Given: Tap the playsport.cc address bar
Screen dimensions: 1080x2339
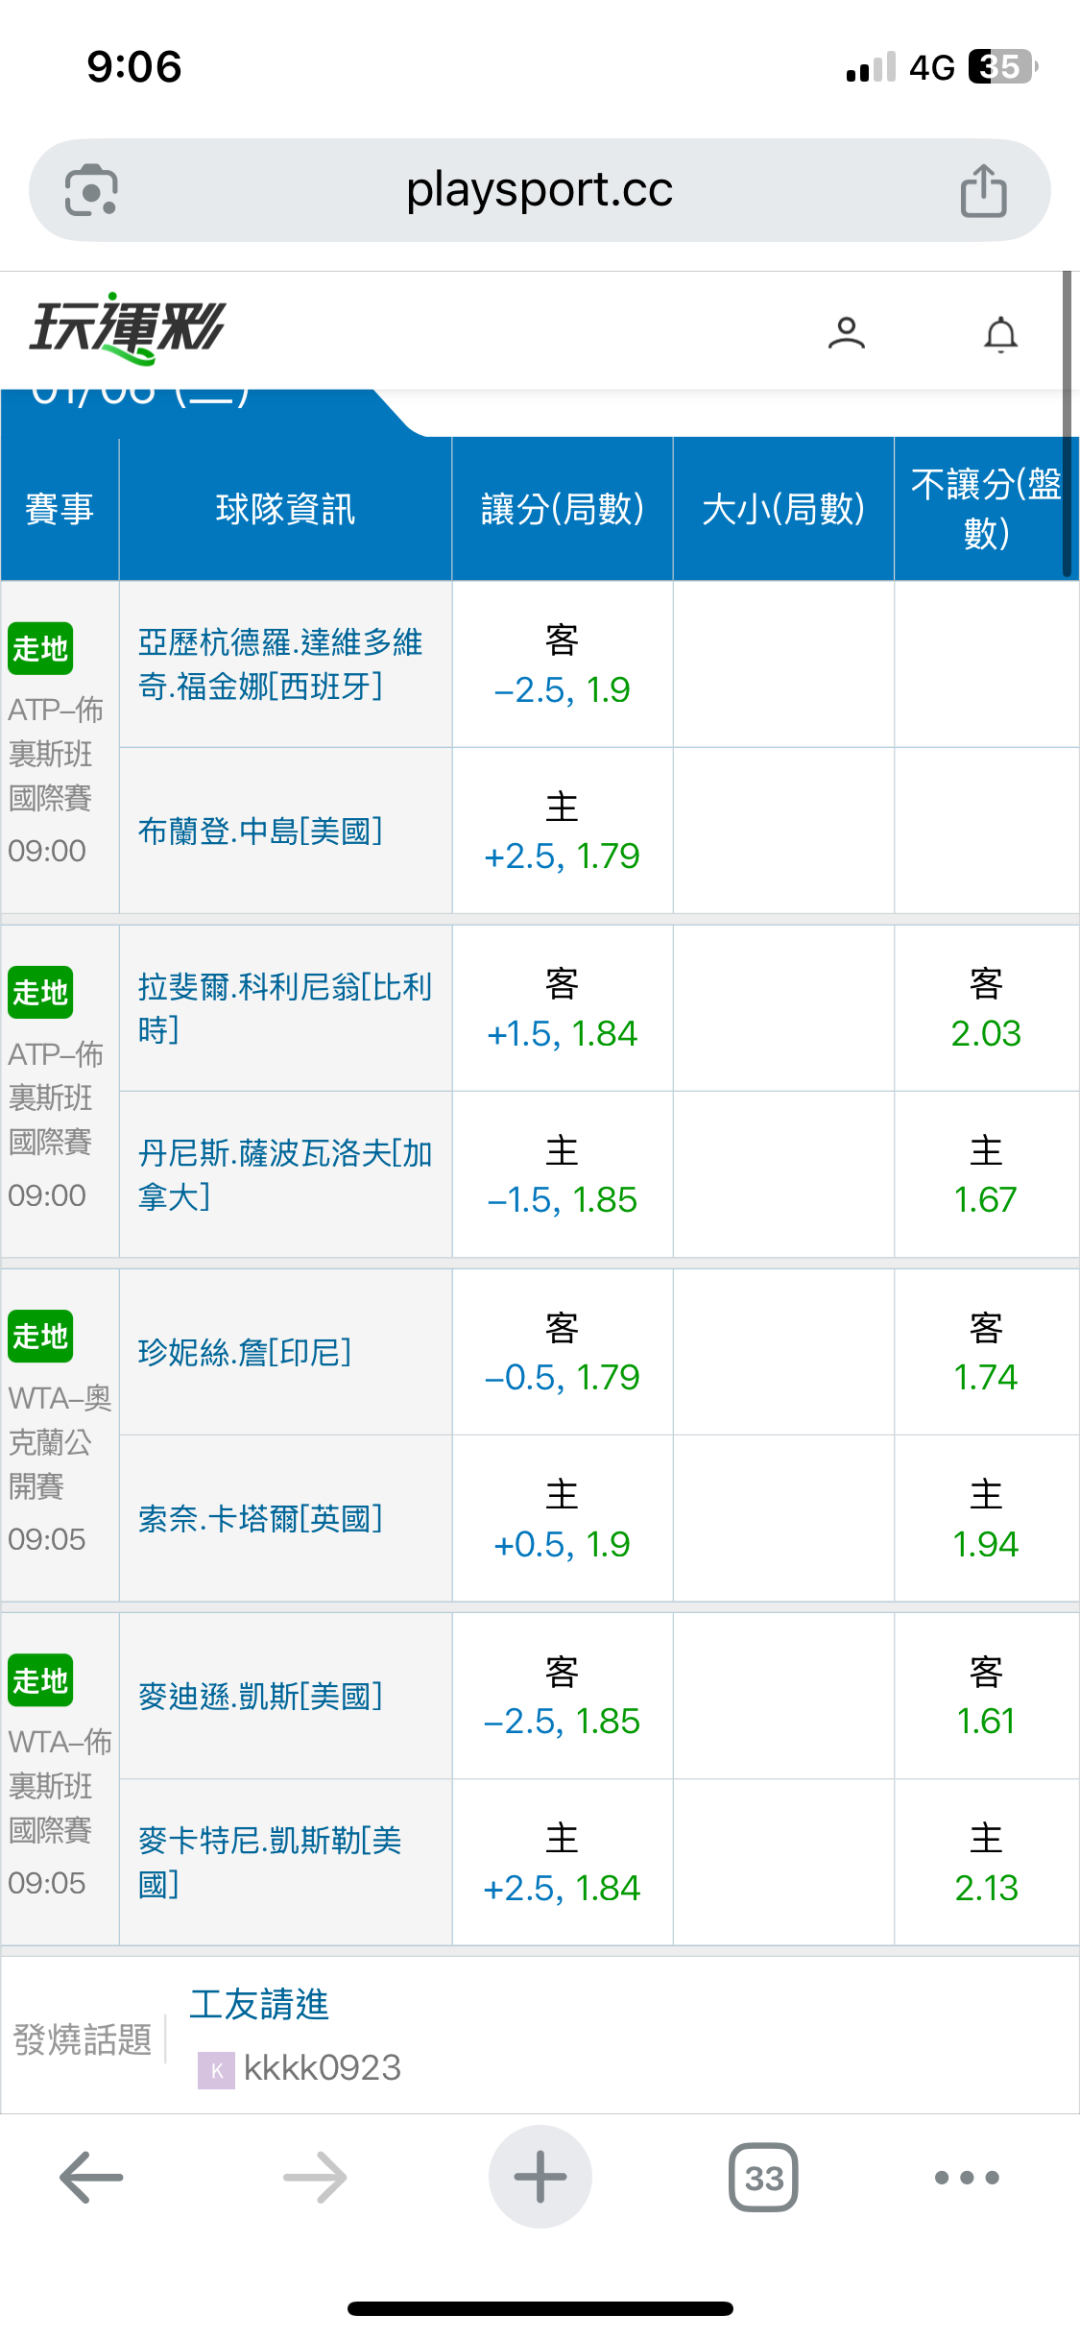Looking at the screenshot, I should click(x=539, y=190).
